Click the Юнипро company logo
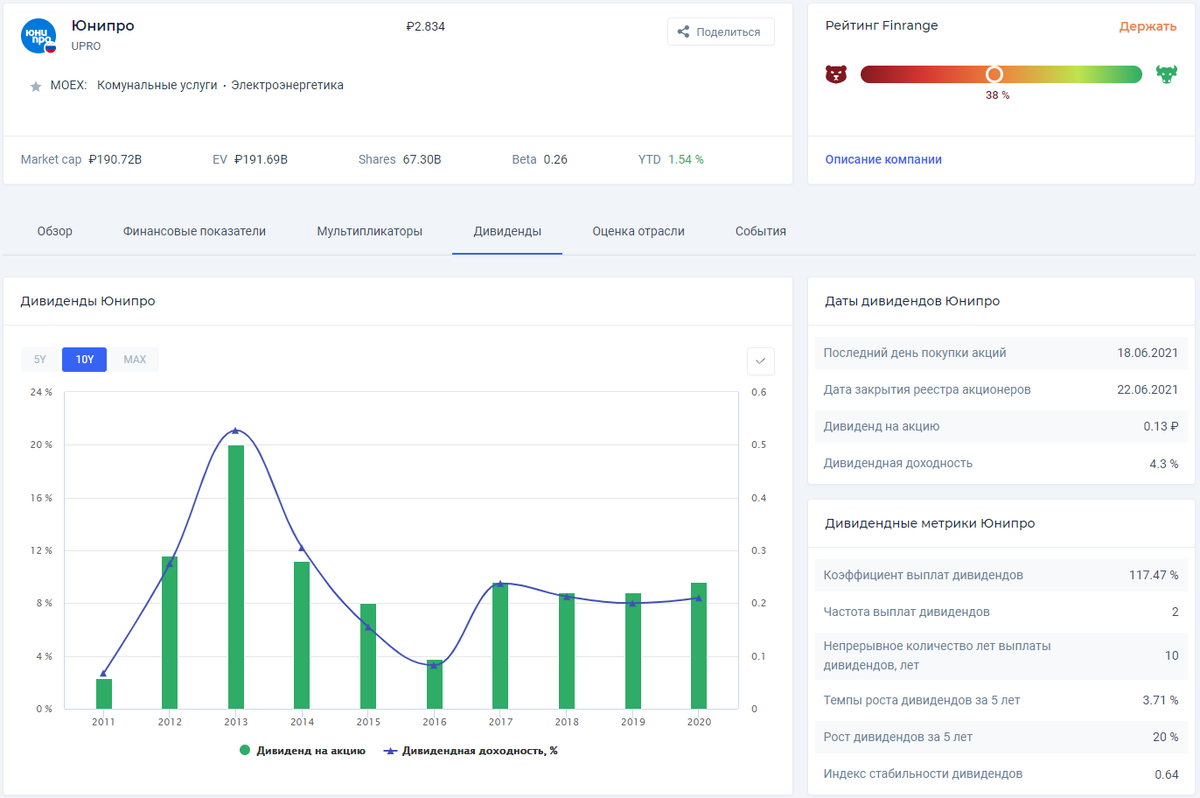Image resolution: width=1200 pixels, height=798 pixels. [x=39, y=35]
